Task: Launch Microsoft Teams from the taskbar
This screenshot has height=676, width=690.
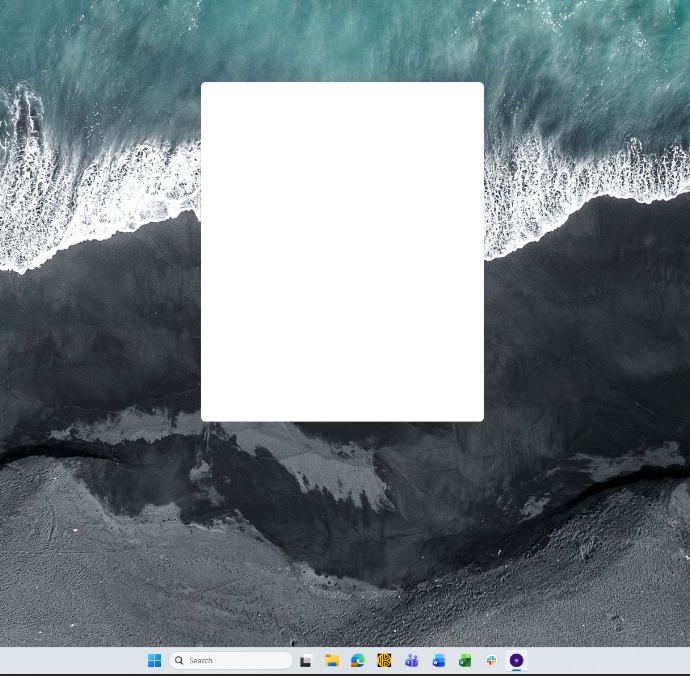Action: tap(411, 660)
